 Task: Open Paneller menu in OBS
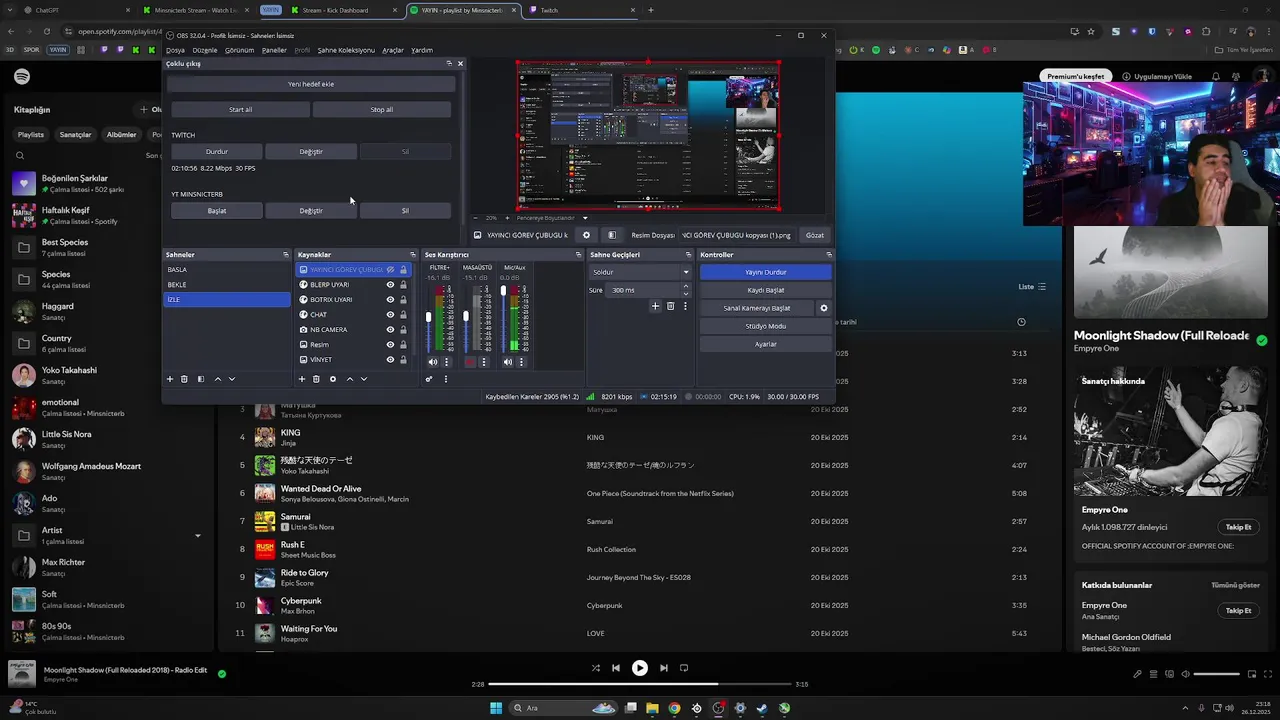274,50
